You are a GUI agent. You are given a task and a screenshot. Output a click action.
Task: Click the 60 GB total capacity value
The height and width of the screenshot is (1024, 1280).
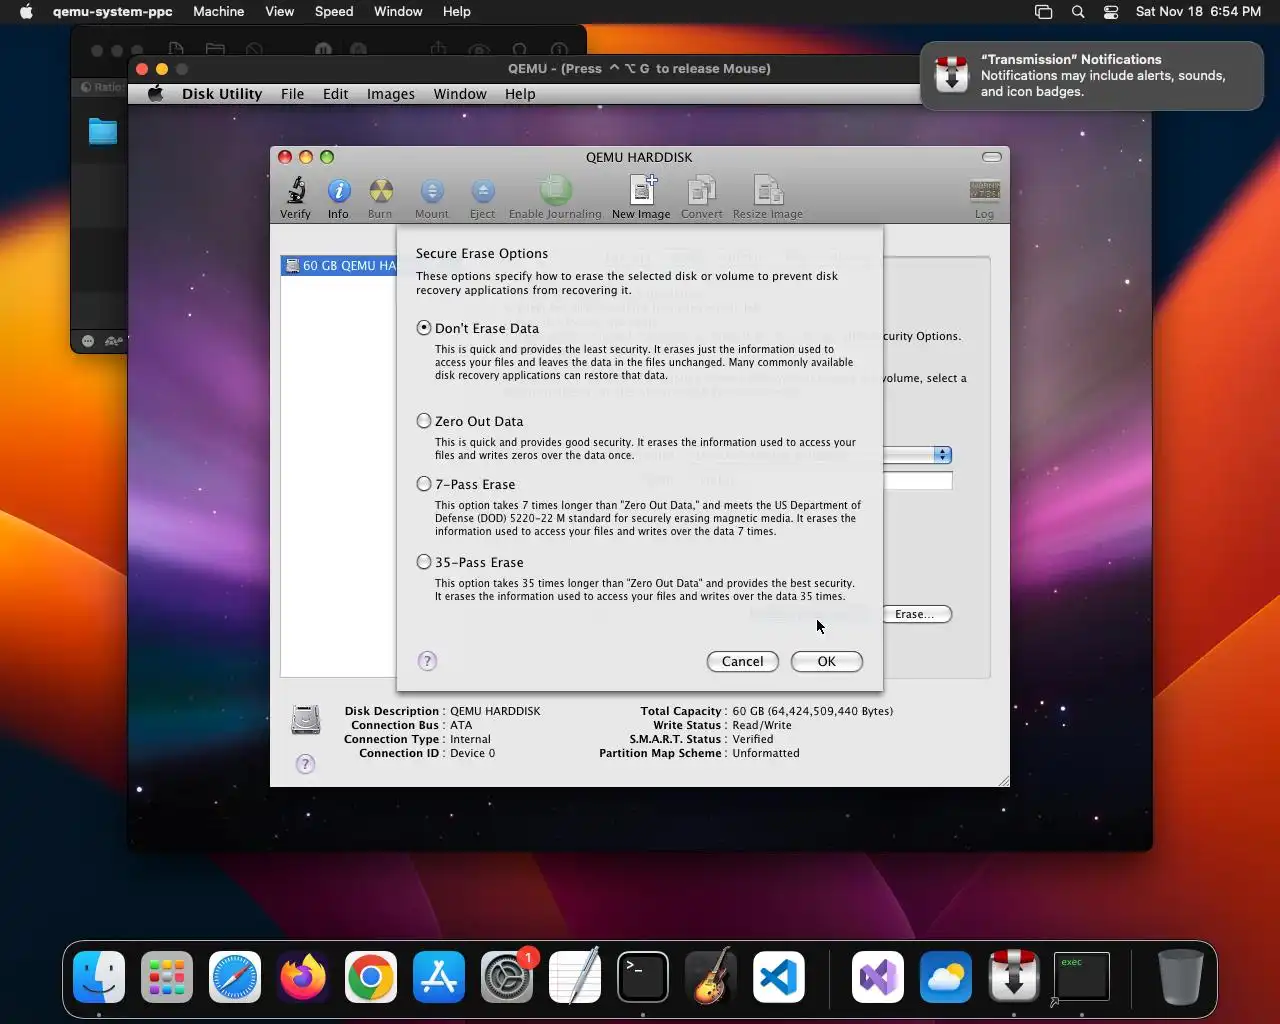click(813, 711)
